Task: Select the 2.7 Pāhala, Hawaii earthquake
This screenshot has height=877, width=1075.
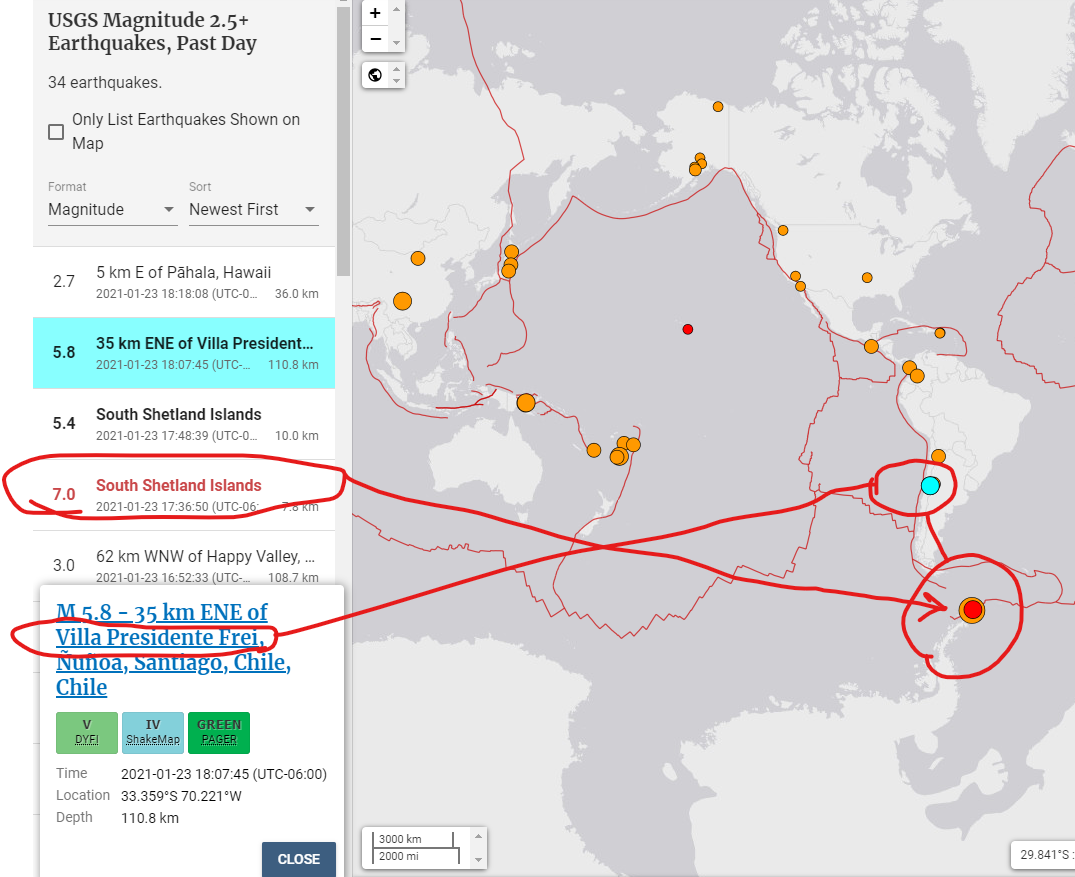Action: [x=184, y=282]
